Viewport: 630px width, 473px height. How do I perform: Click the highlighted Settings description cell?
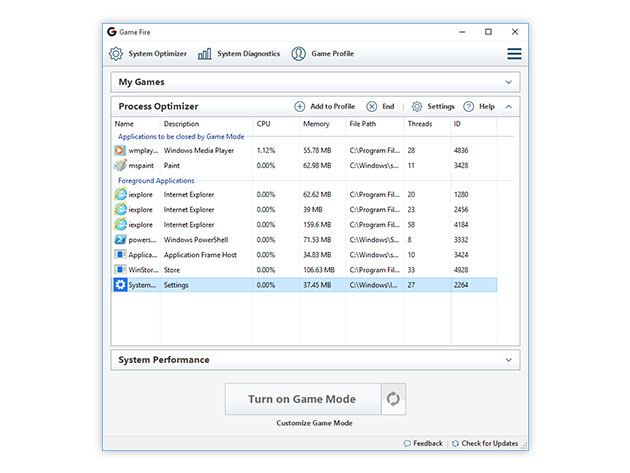(176, 285)
